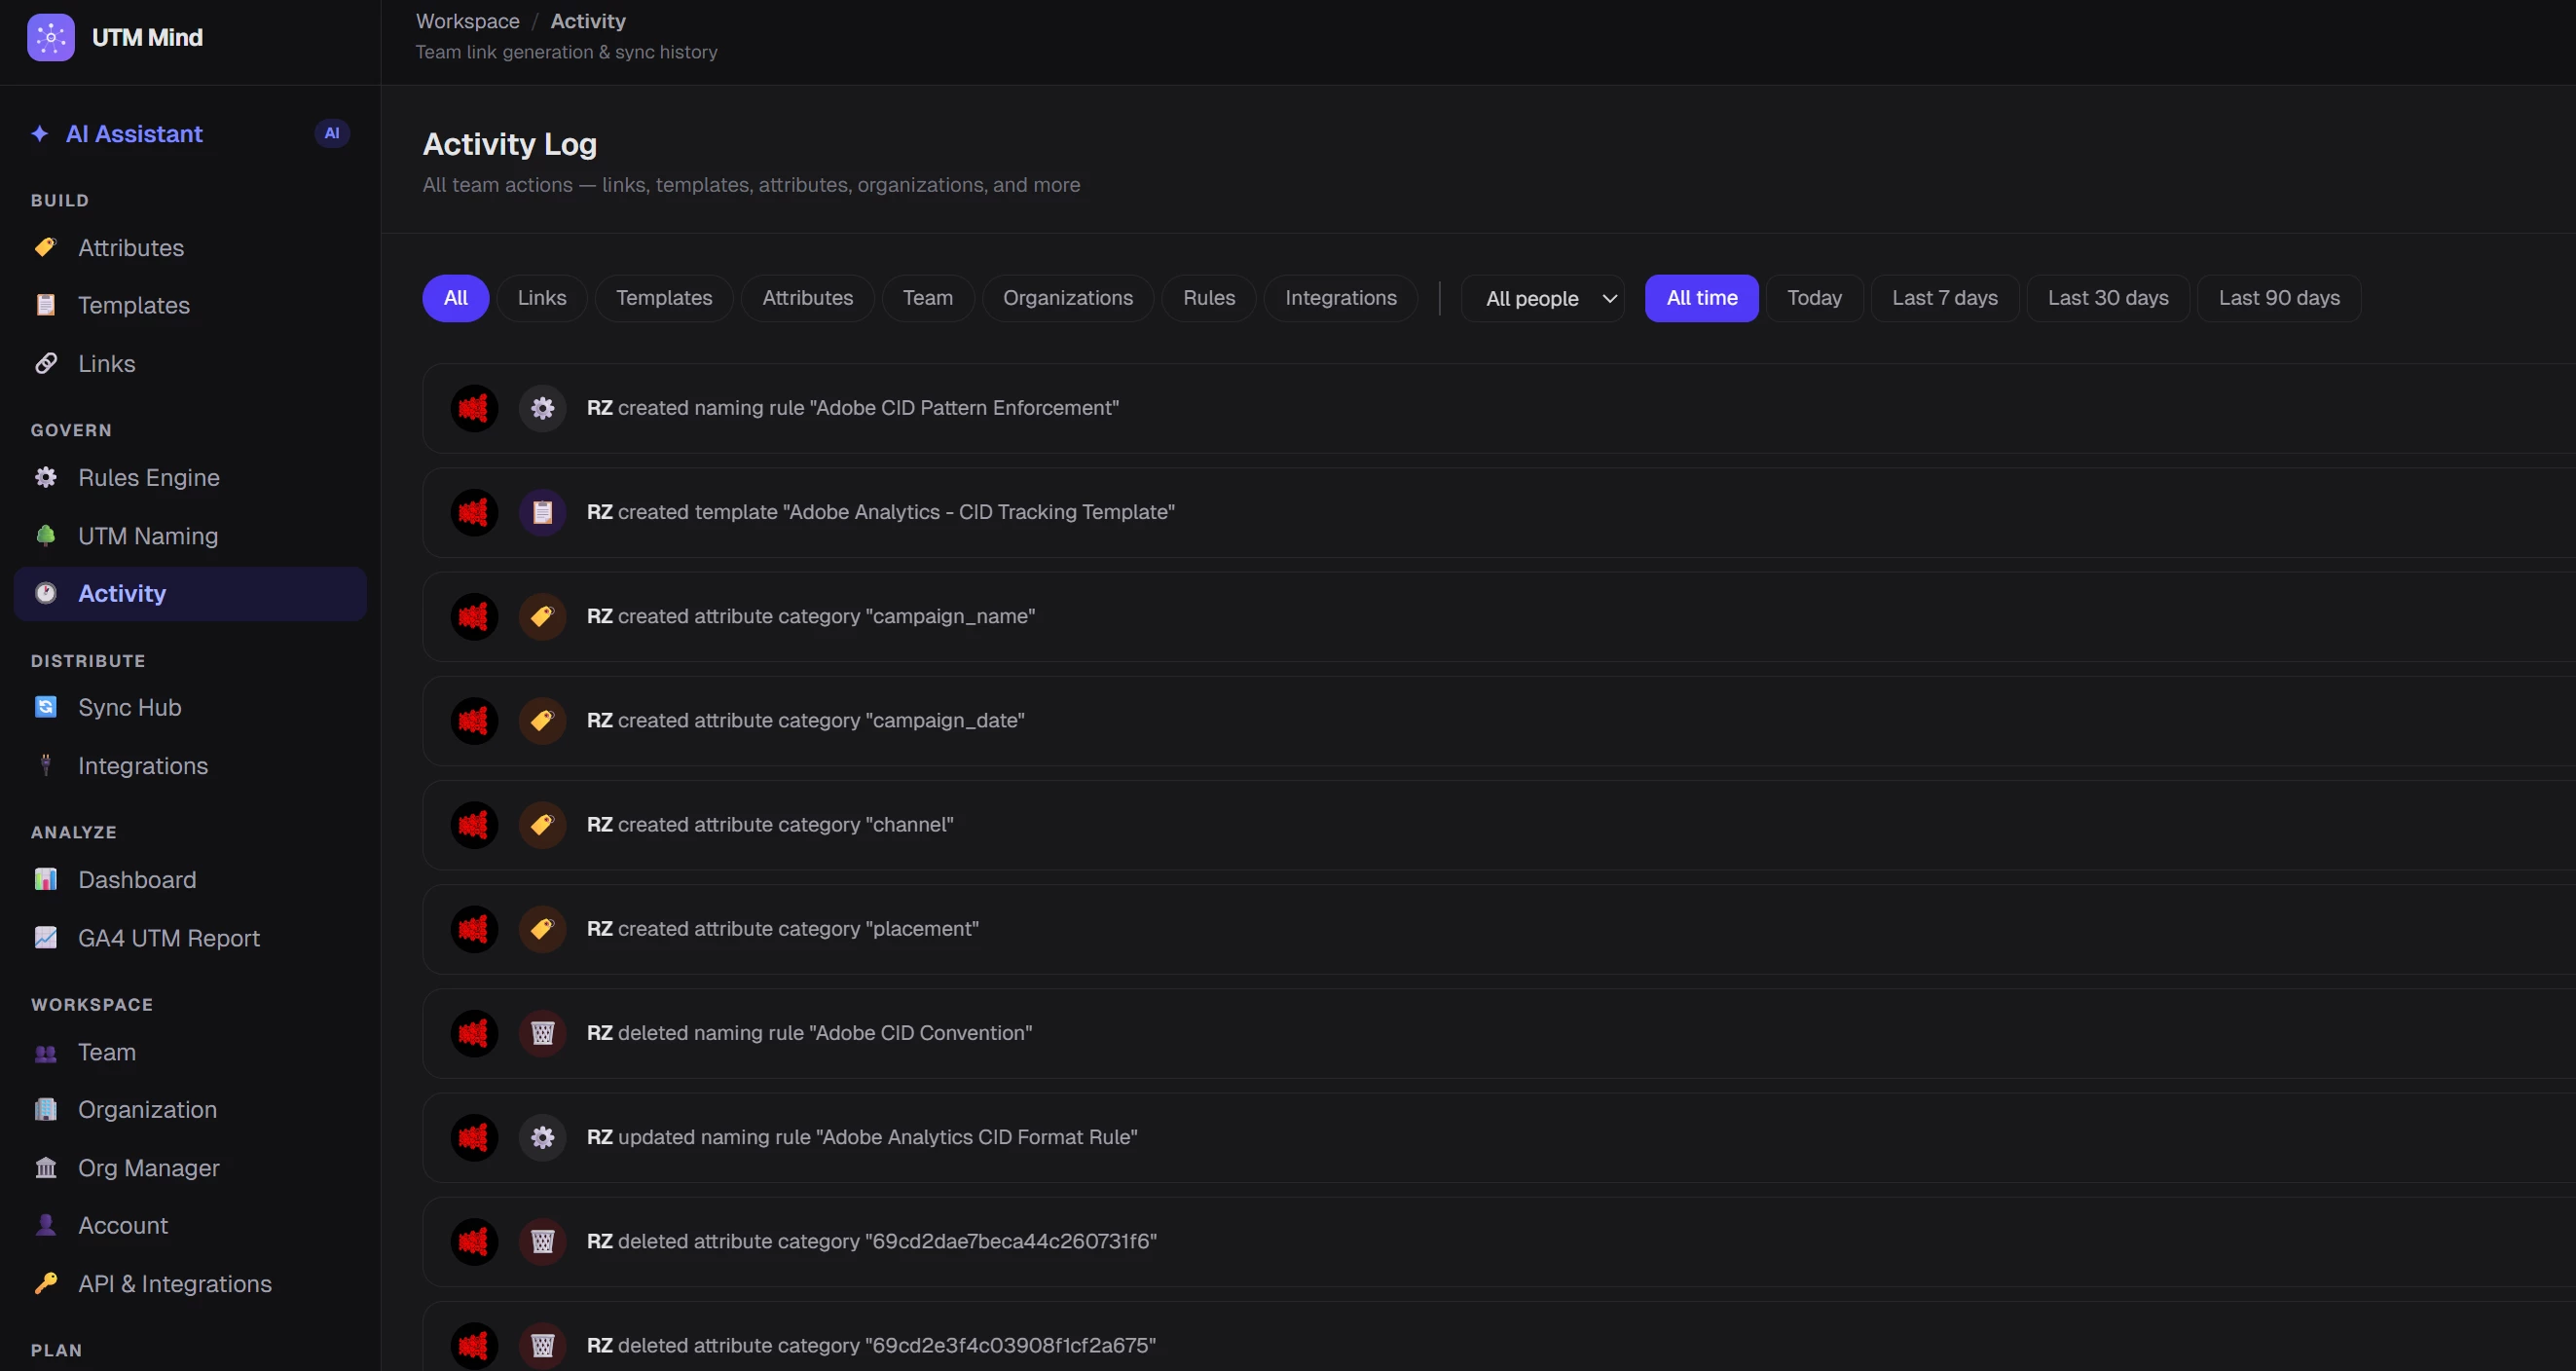The width and height of the screenshot is (2576, 1371).
Task: Open the AI Assistant sparkle icon
Action: (x=40, y=134)
